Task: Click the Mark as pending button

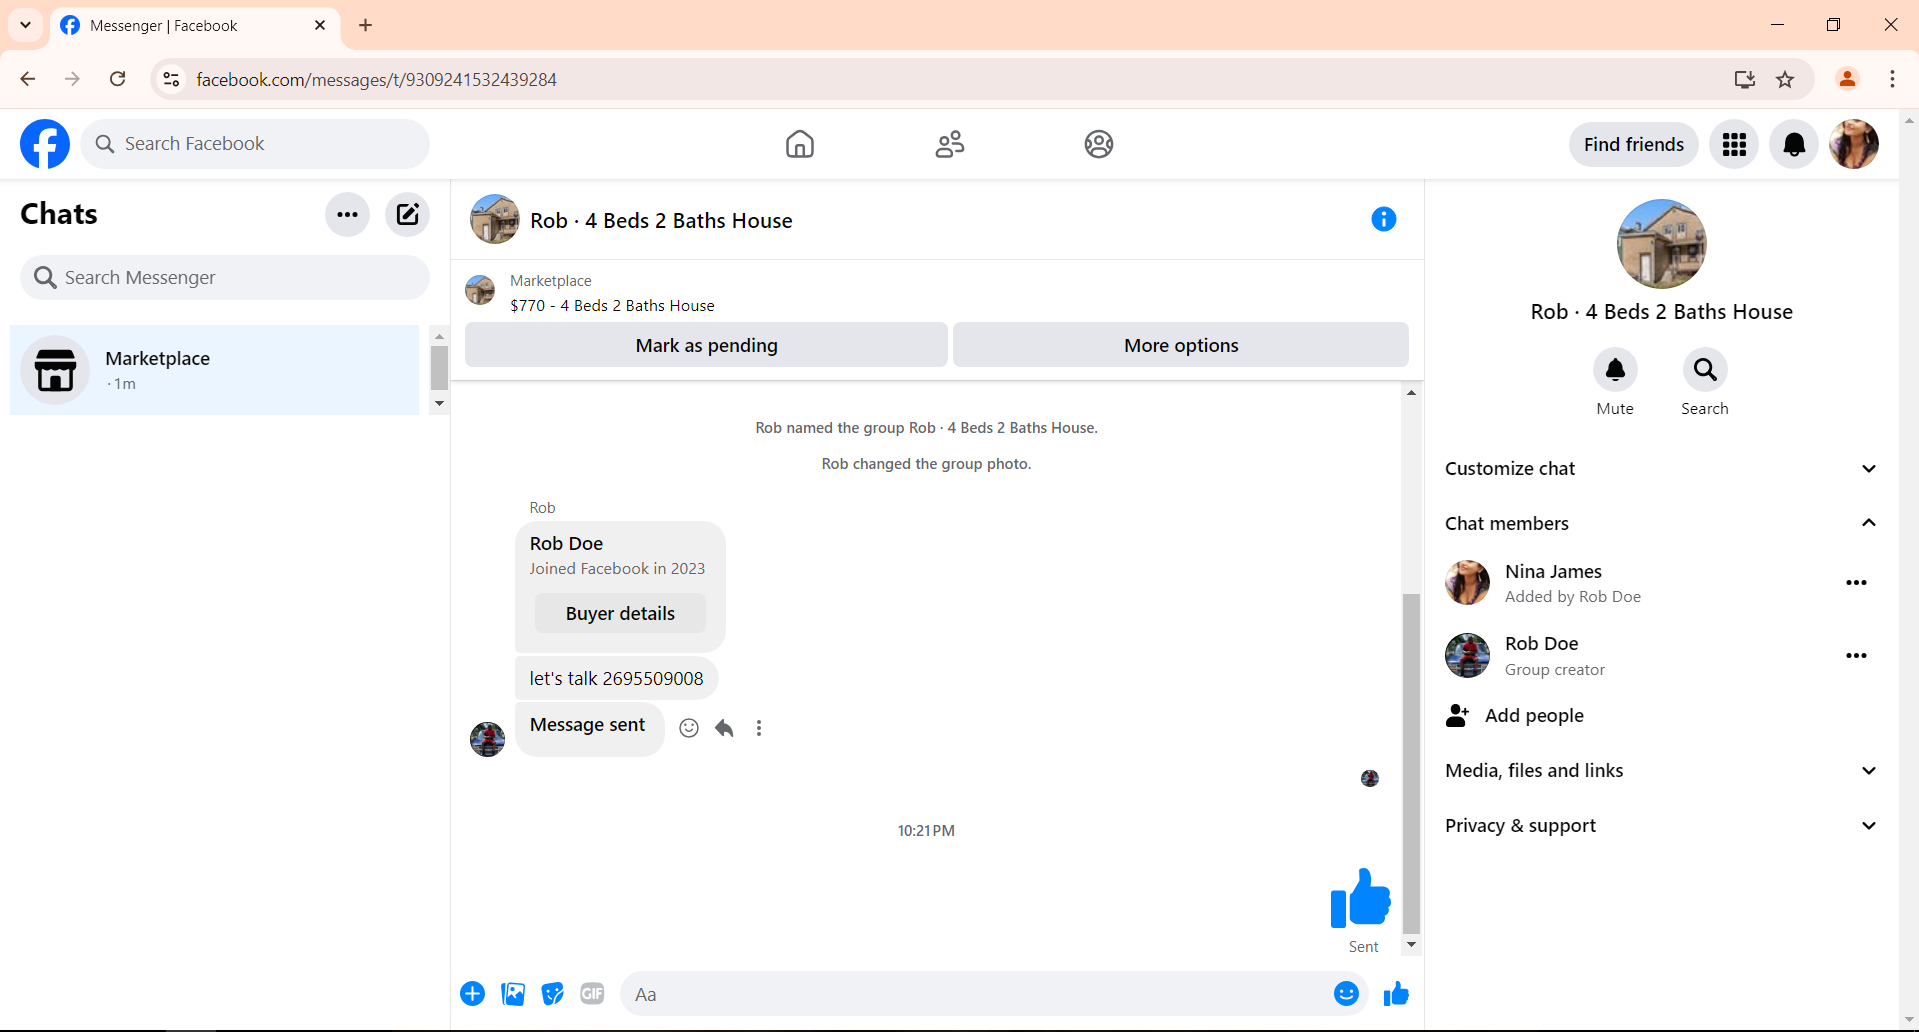Action: click(x=706, y=345)
